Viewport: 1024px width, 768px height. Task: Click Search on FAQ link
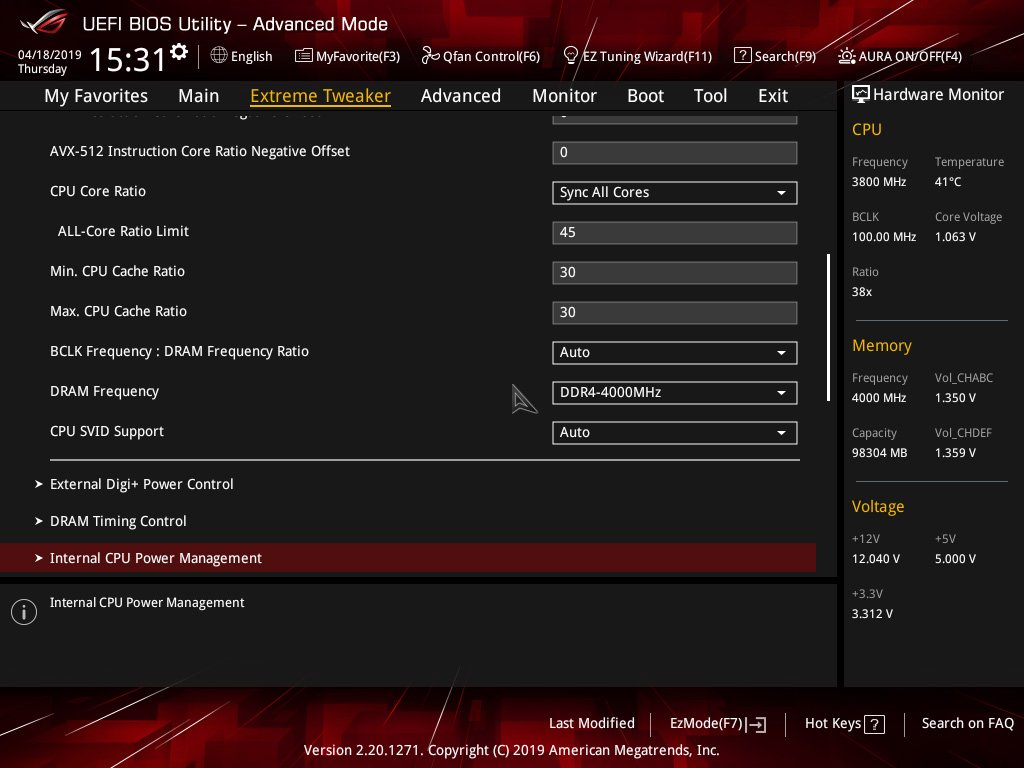tap(967, 723)
